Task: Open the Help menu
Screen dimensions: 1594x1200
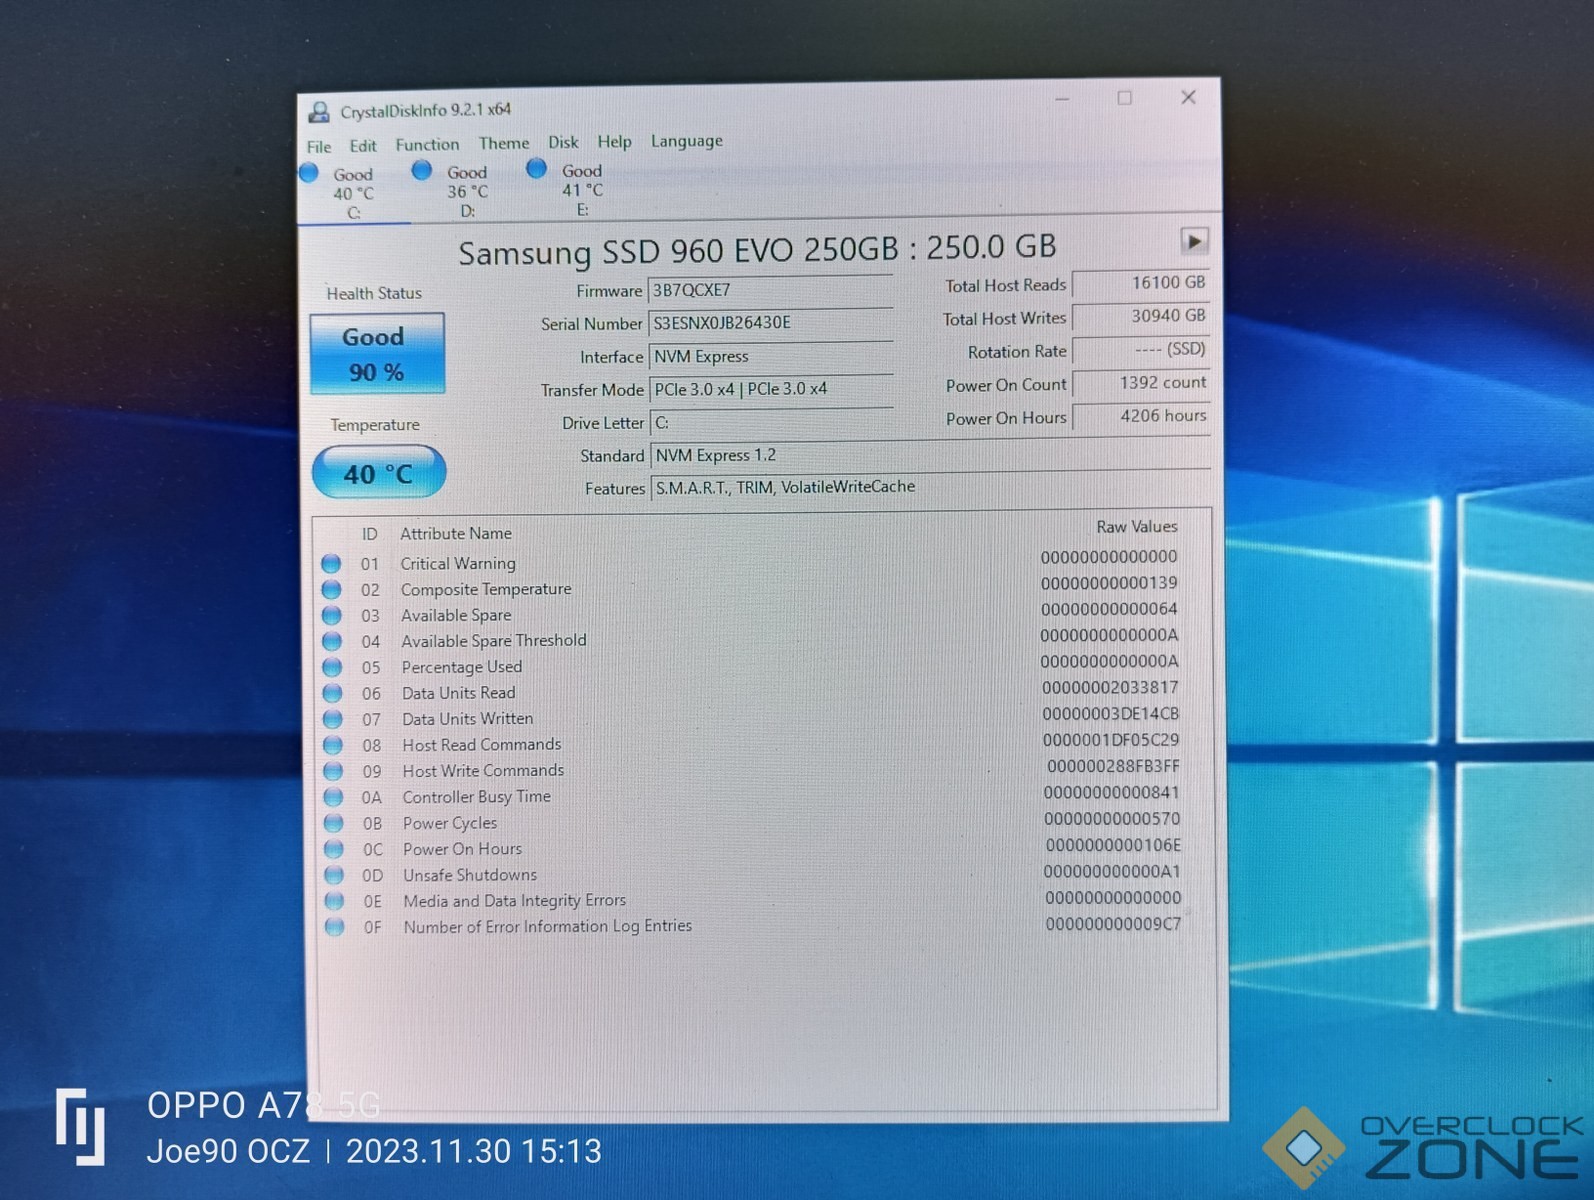Action: tap(614, 141)
